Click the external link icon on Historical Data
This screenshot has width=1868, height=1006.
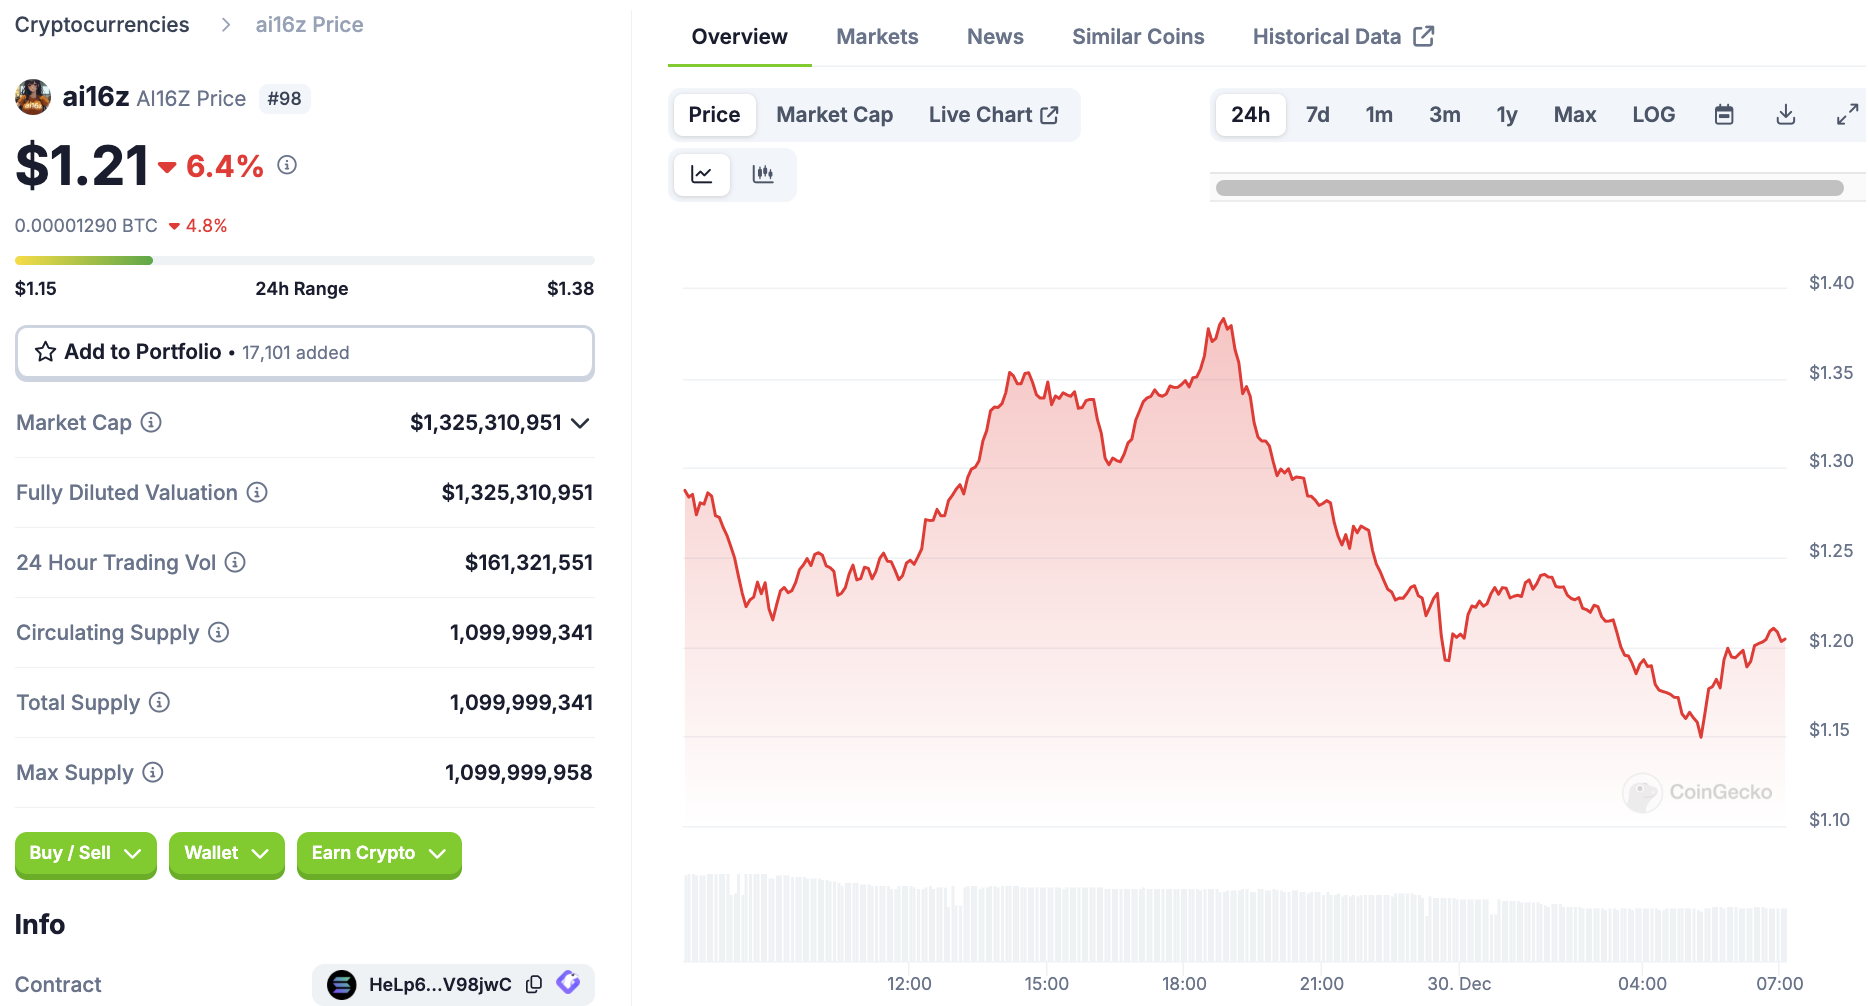tap(1424, 36)
